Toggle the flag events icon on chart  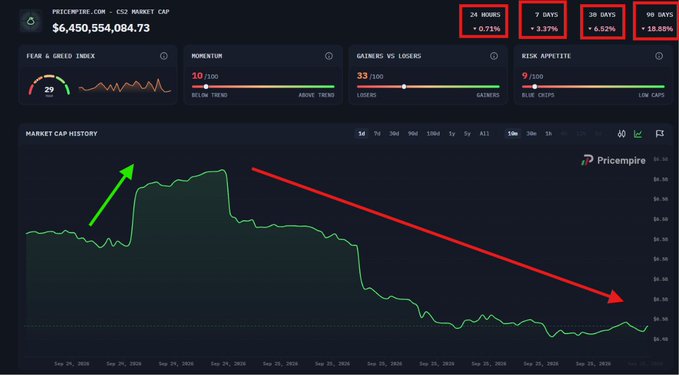coord(660,134)
